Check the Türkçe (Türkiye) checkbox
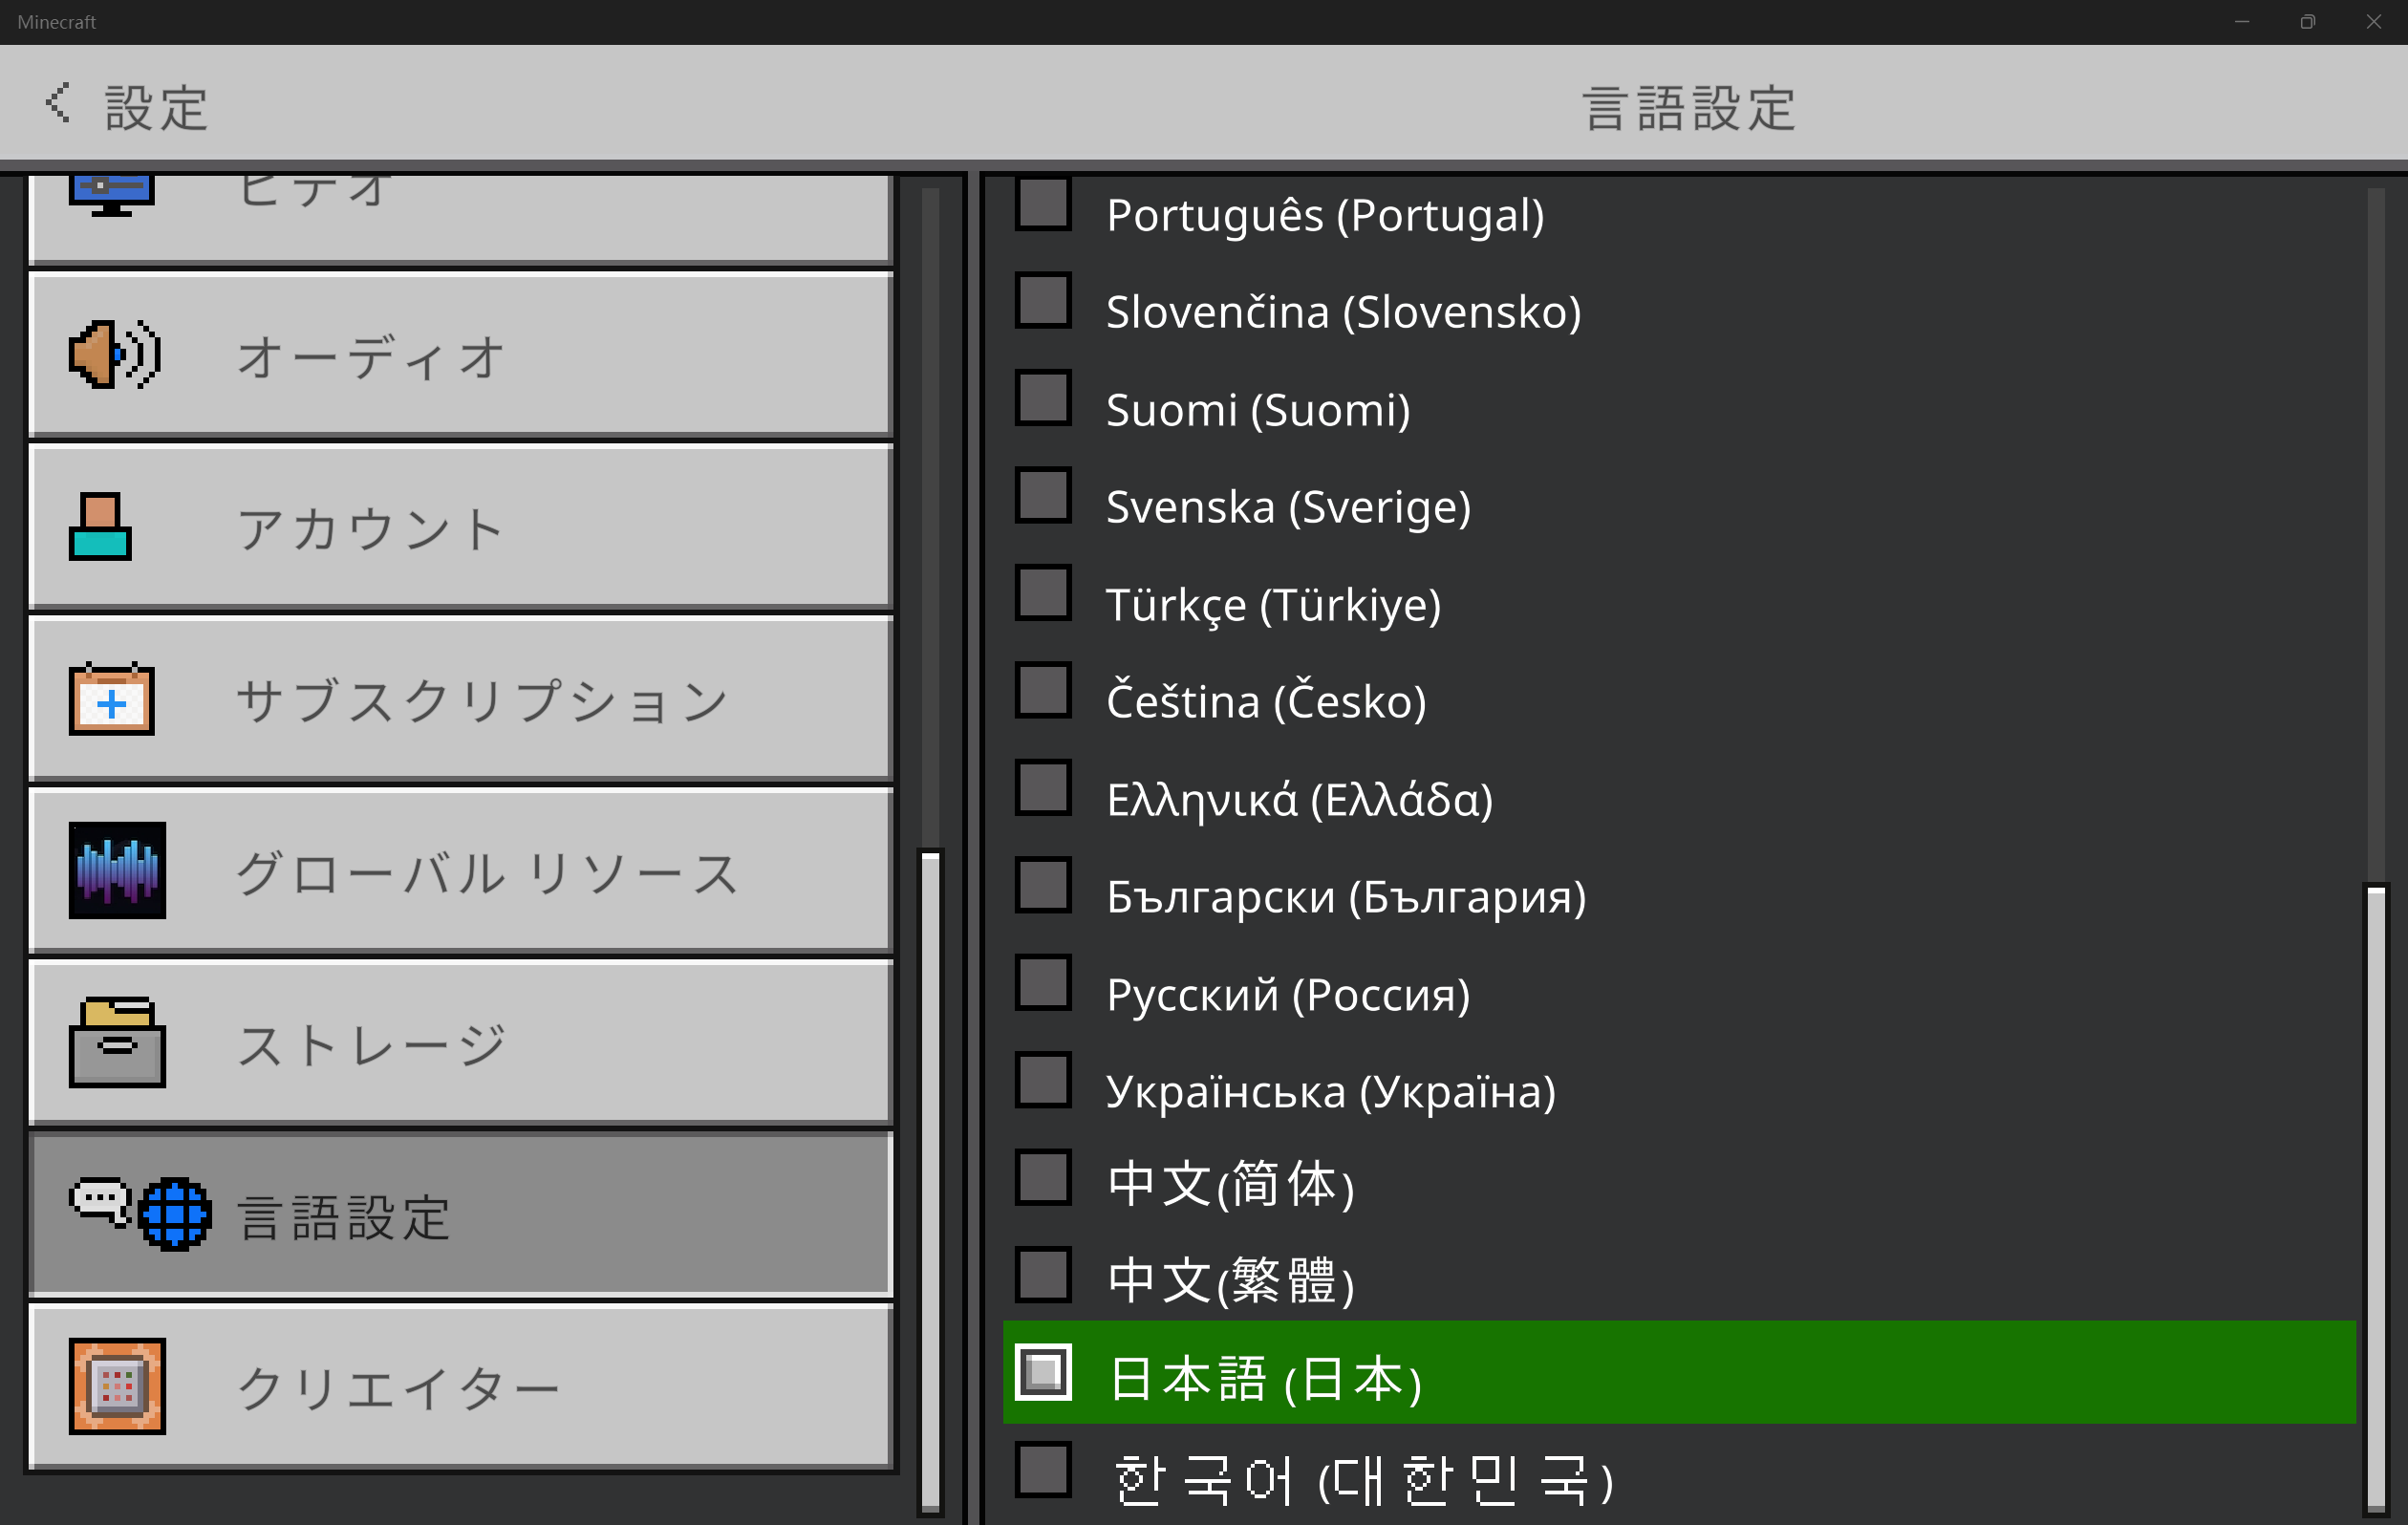Viewport: 2408px width, 1525px height. [x=1043, y=593]
